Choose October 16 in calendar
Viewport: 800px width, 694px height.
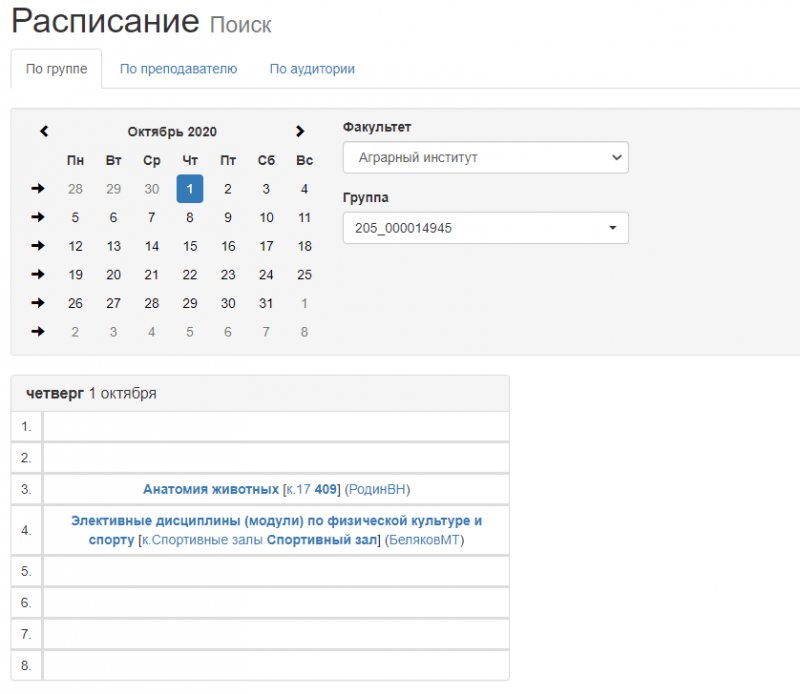[228, 246]
